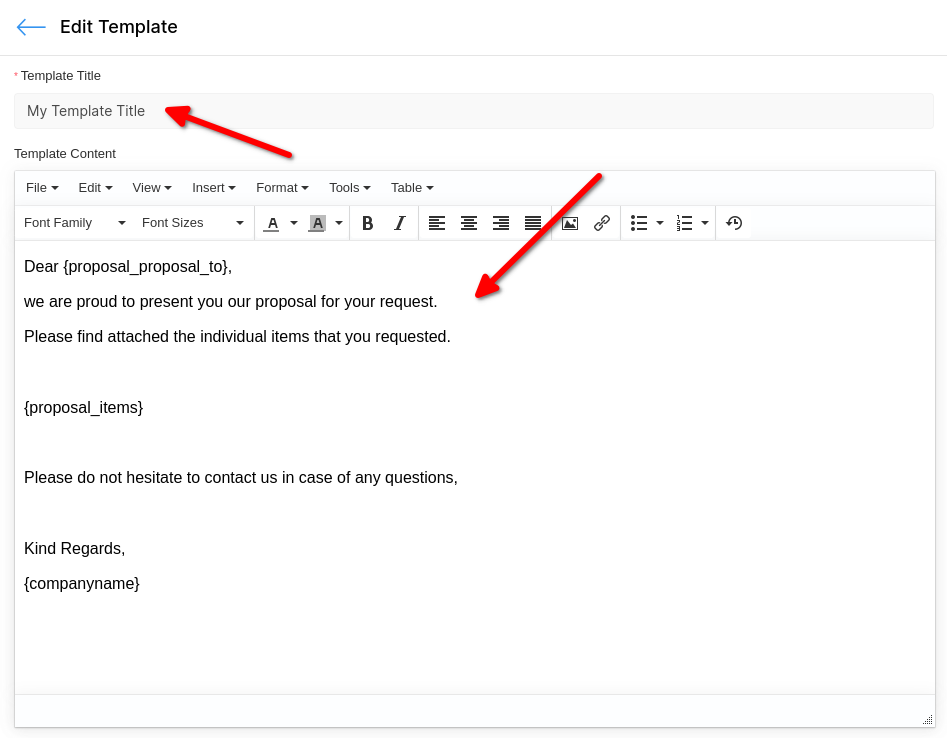Insert an image using the image icon
This screenshot has width=947, height=738.
pyautogui.click(x=570, y=223)
